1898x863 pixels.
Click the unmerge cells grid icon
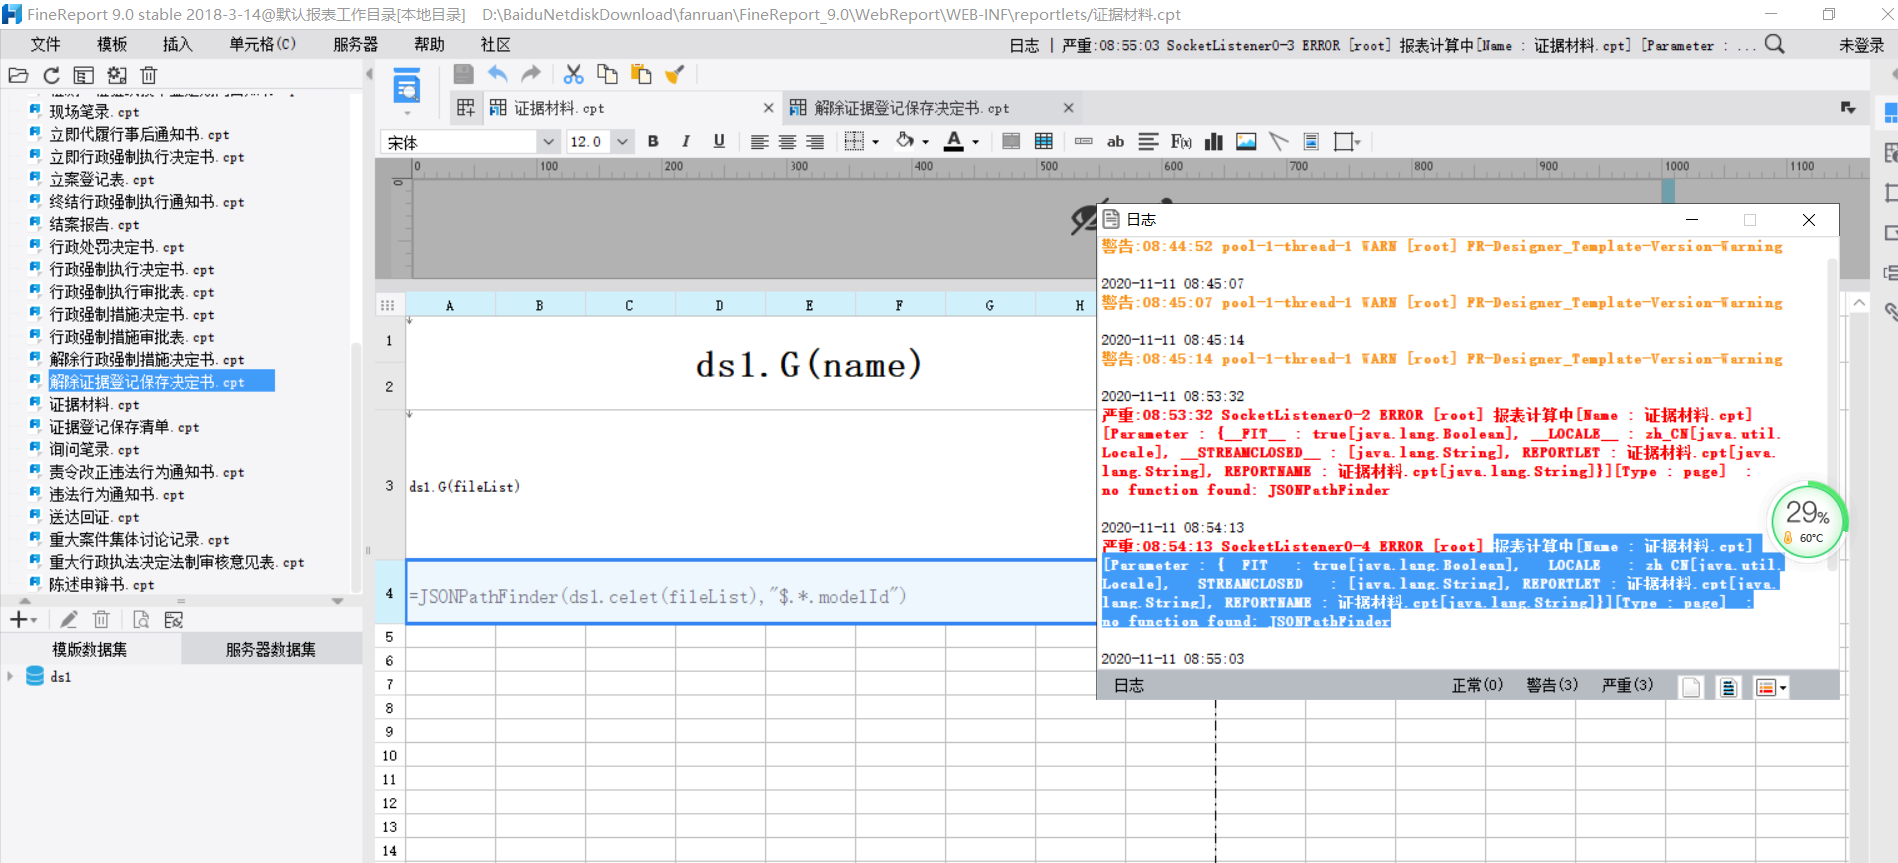coord(1044,142)
